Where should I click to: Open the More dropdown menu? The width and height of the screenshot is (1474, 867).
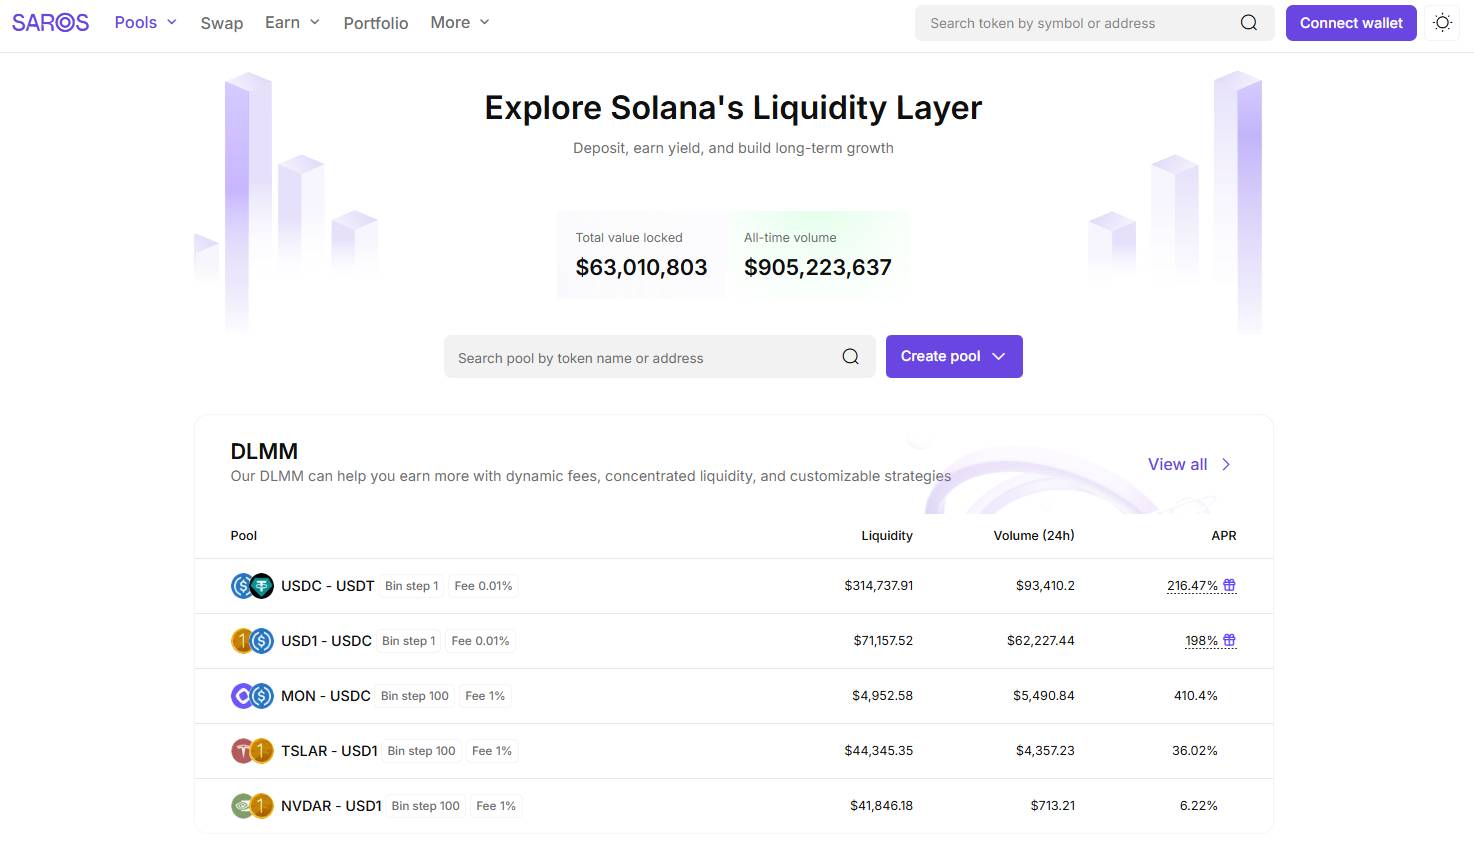pyautogui.click(x=460, y=22)
